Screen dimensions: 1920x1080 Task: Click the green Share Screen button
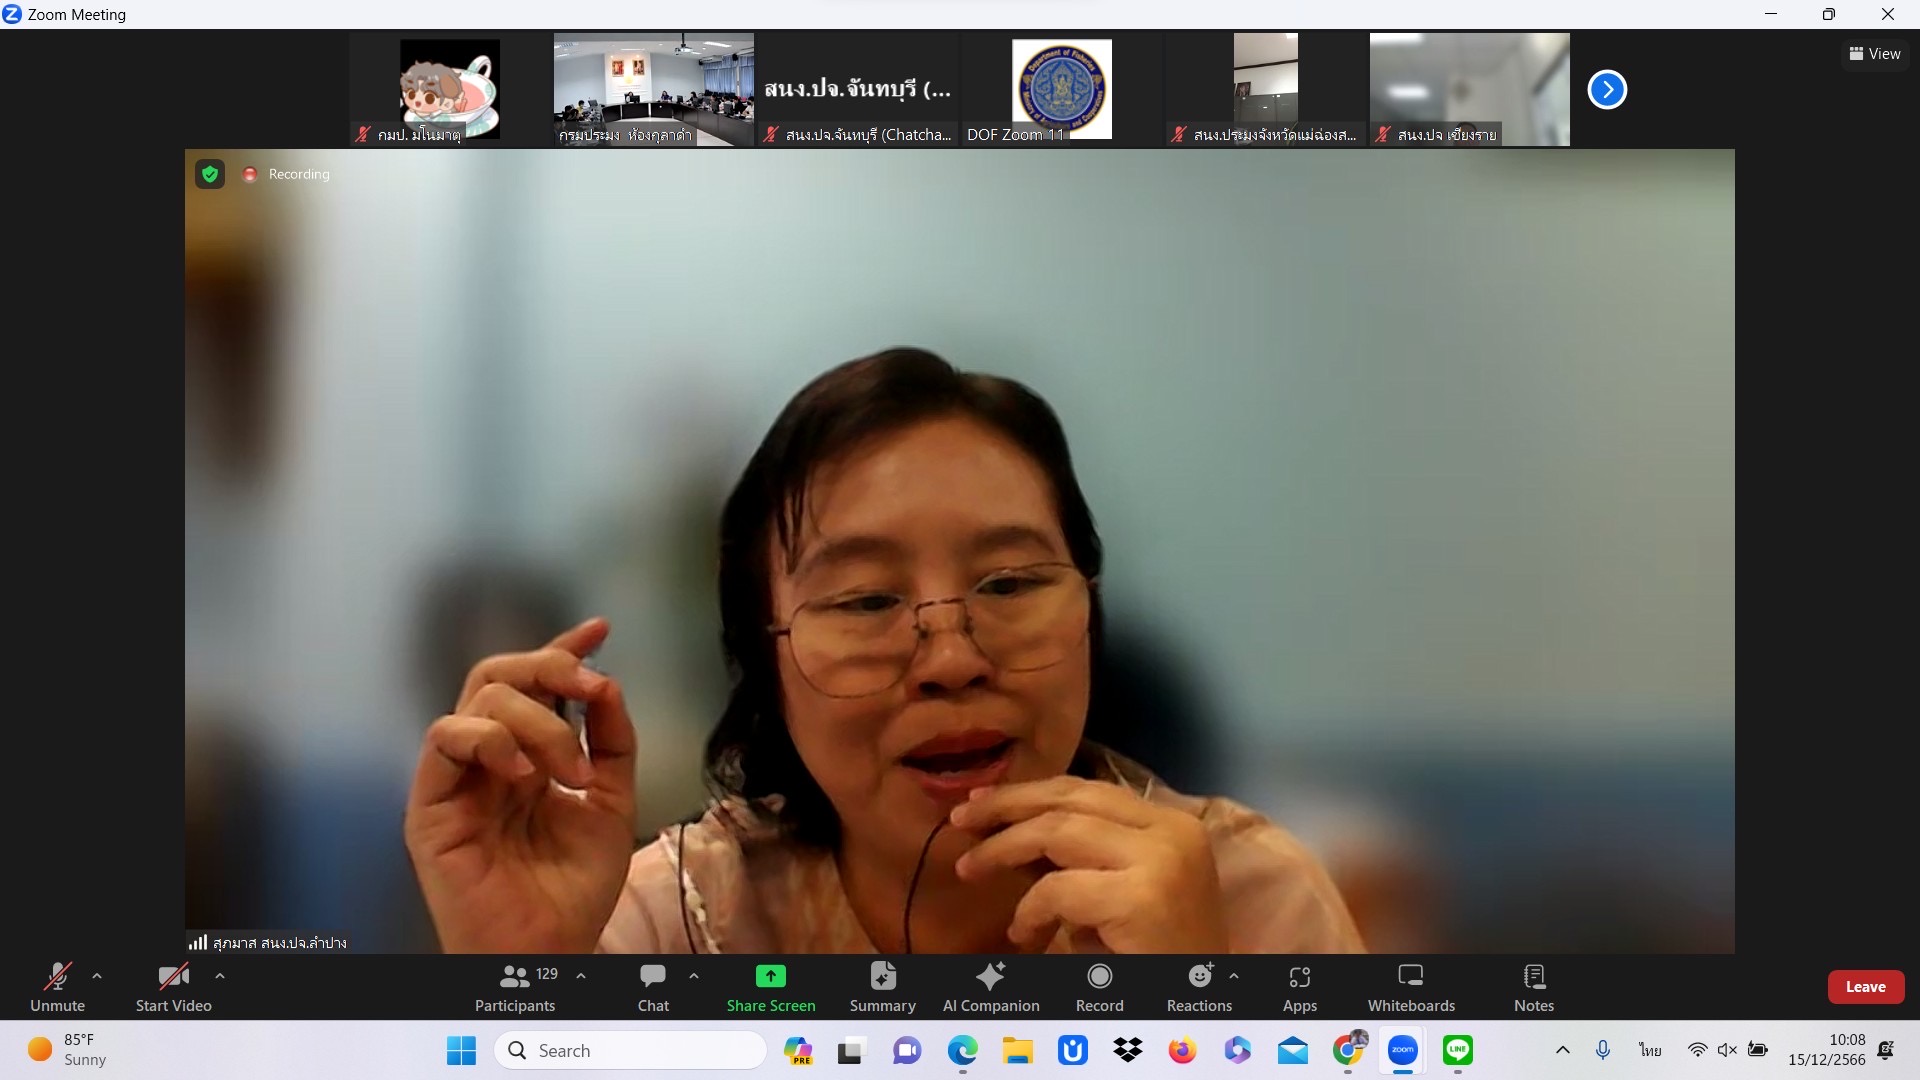[x=771, y=986]
